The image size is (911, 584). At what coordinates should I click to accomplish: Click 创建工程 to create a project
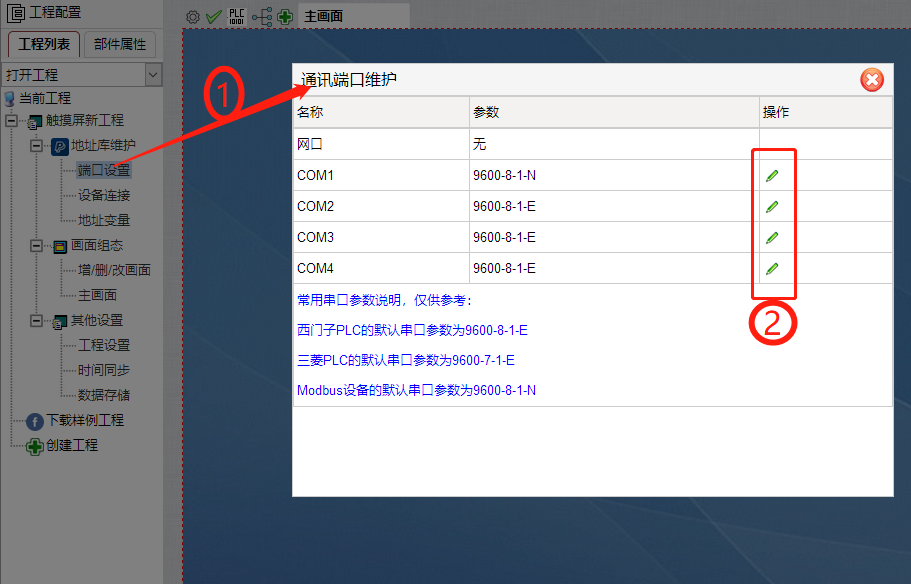71,446
